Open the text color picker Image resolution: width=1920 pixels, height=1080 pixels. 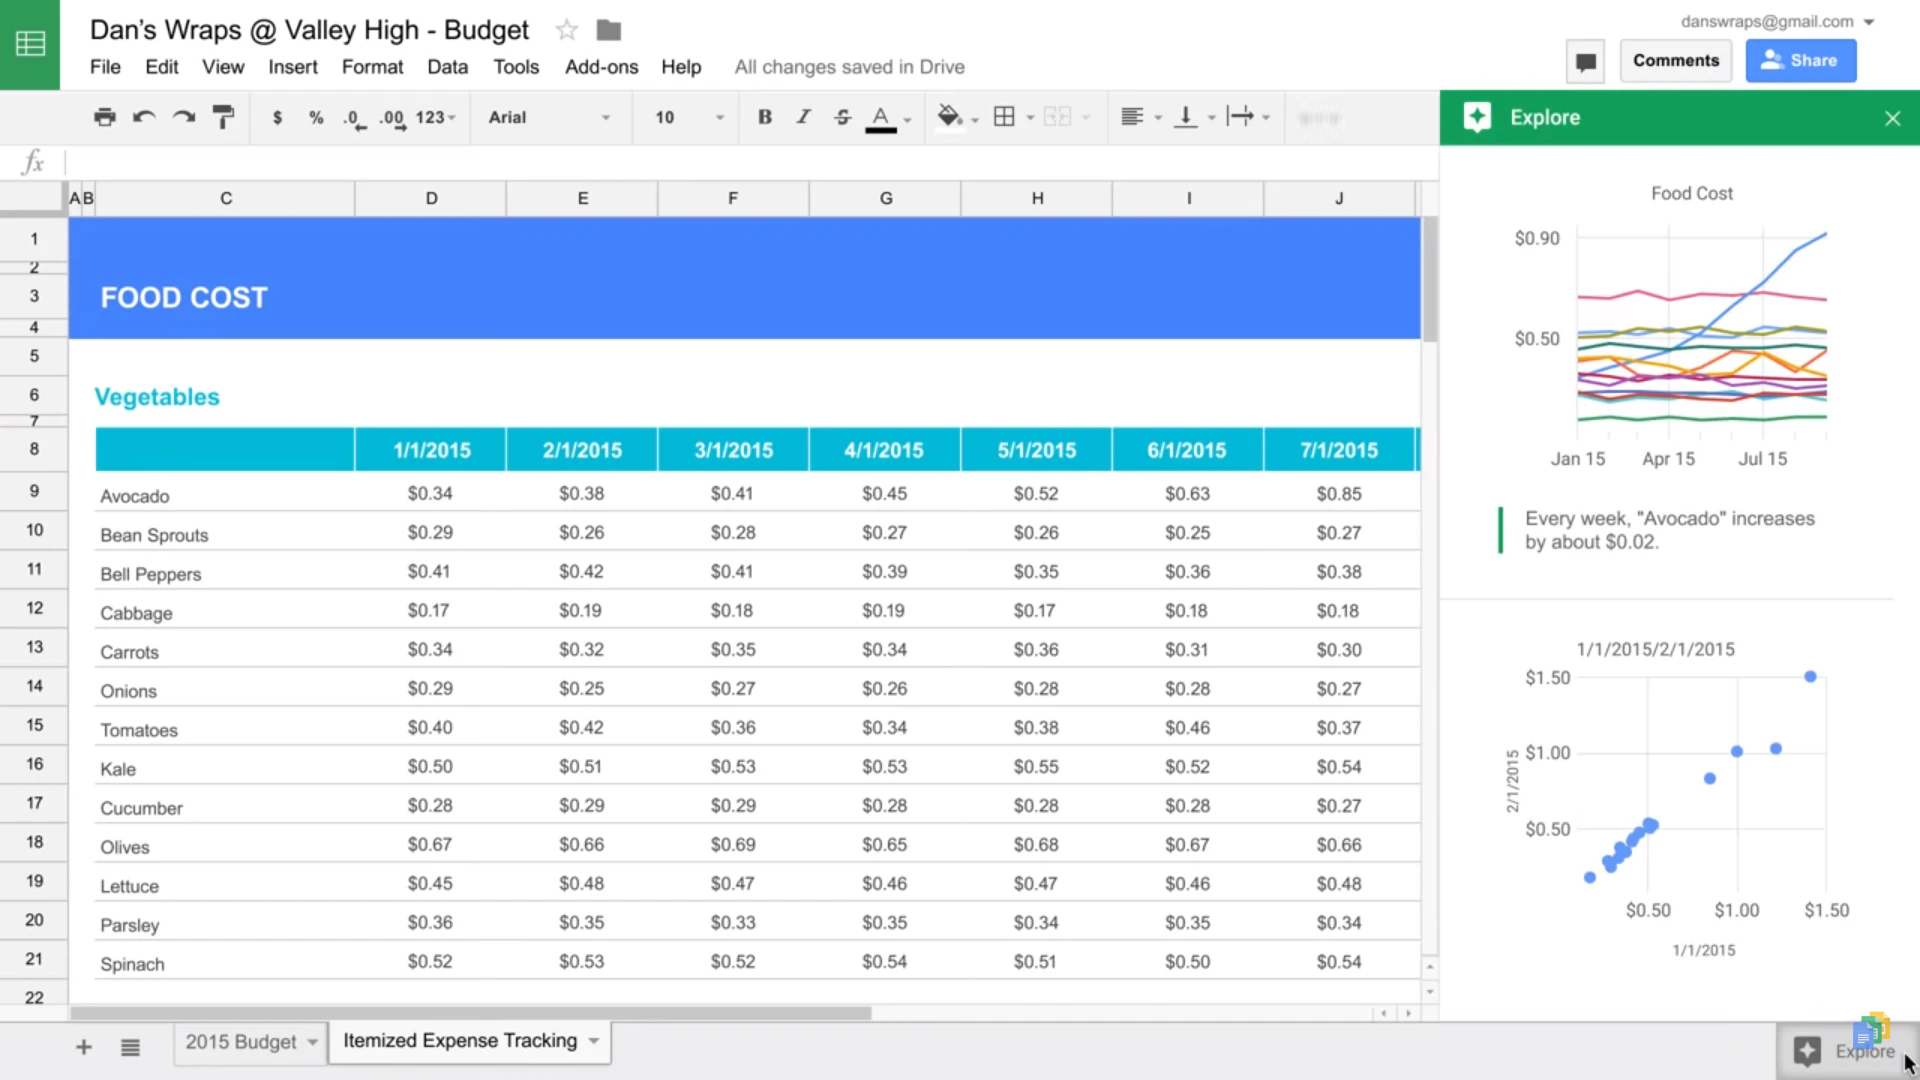880,117
